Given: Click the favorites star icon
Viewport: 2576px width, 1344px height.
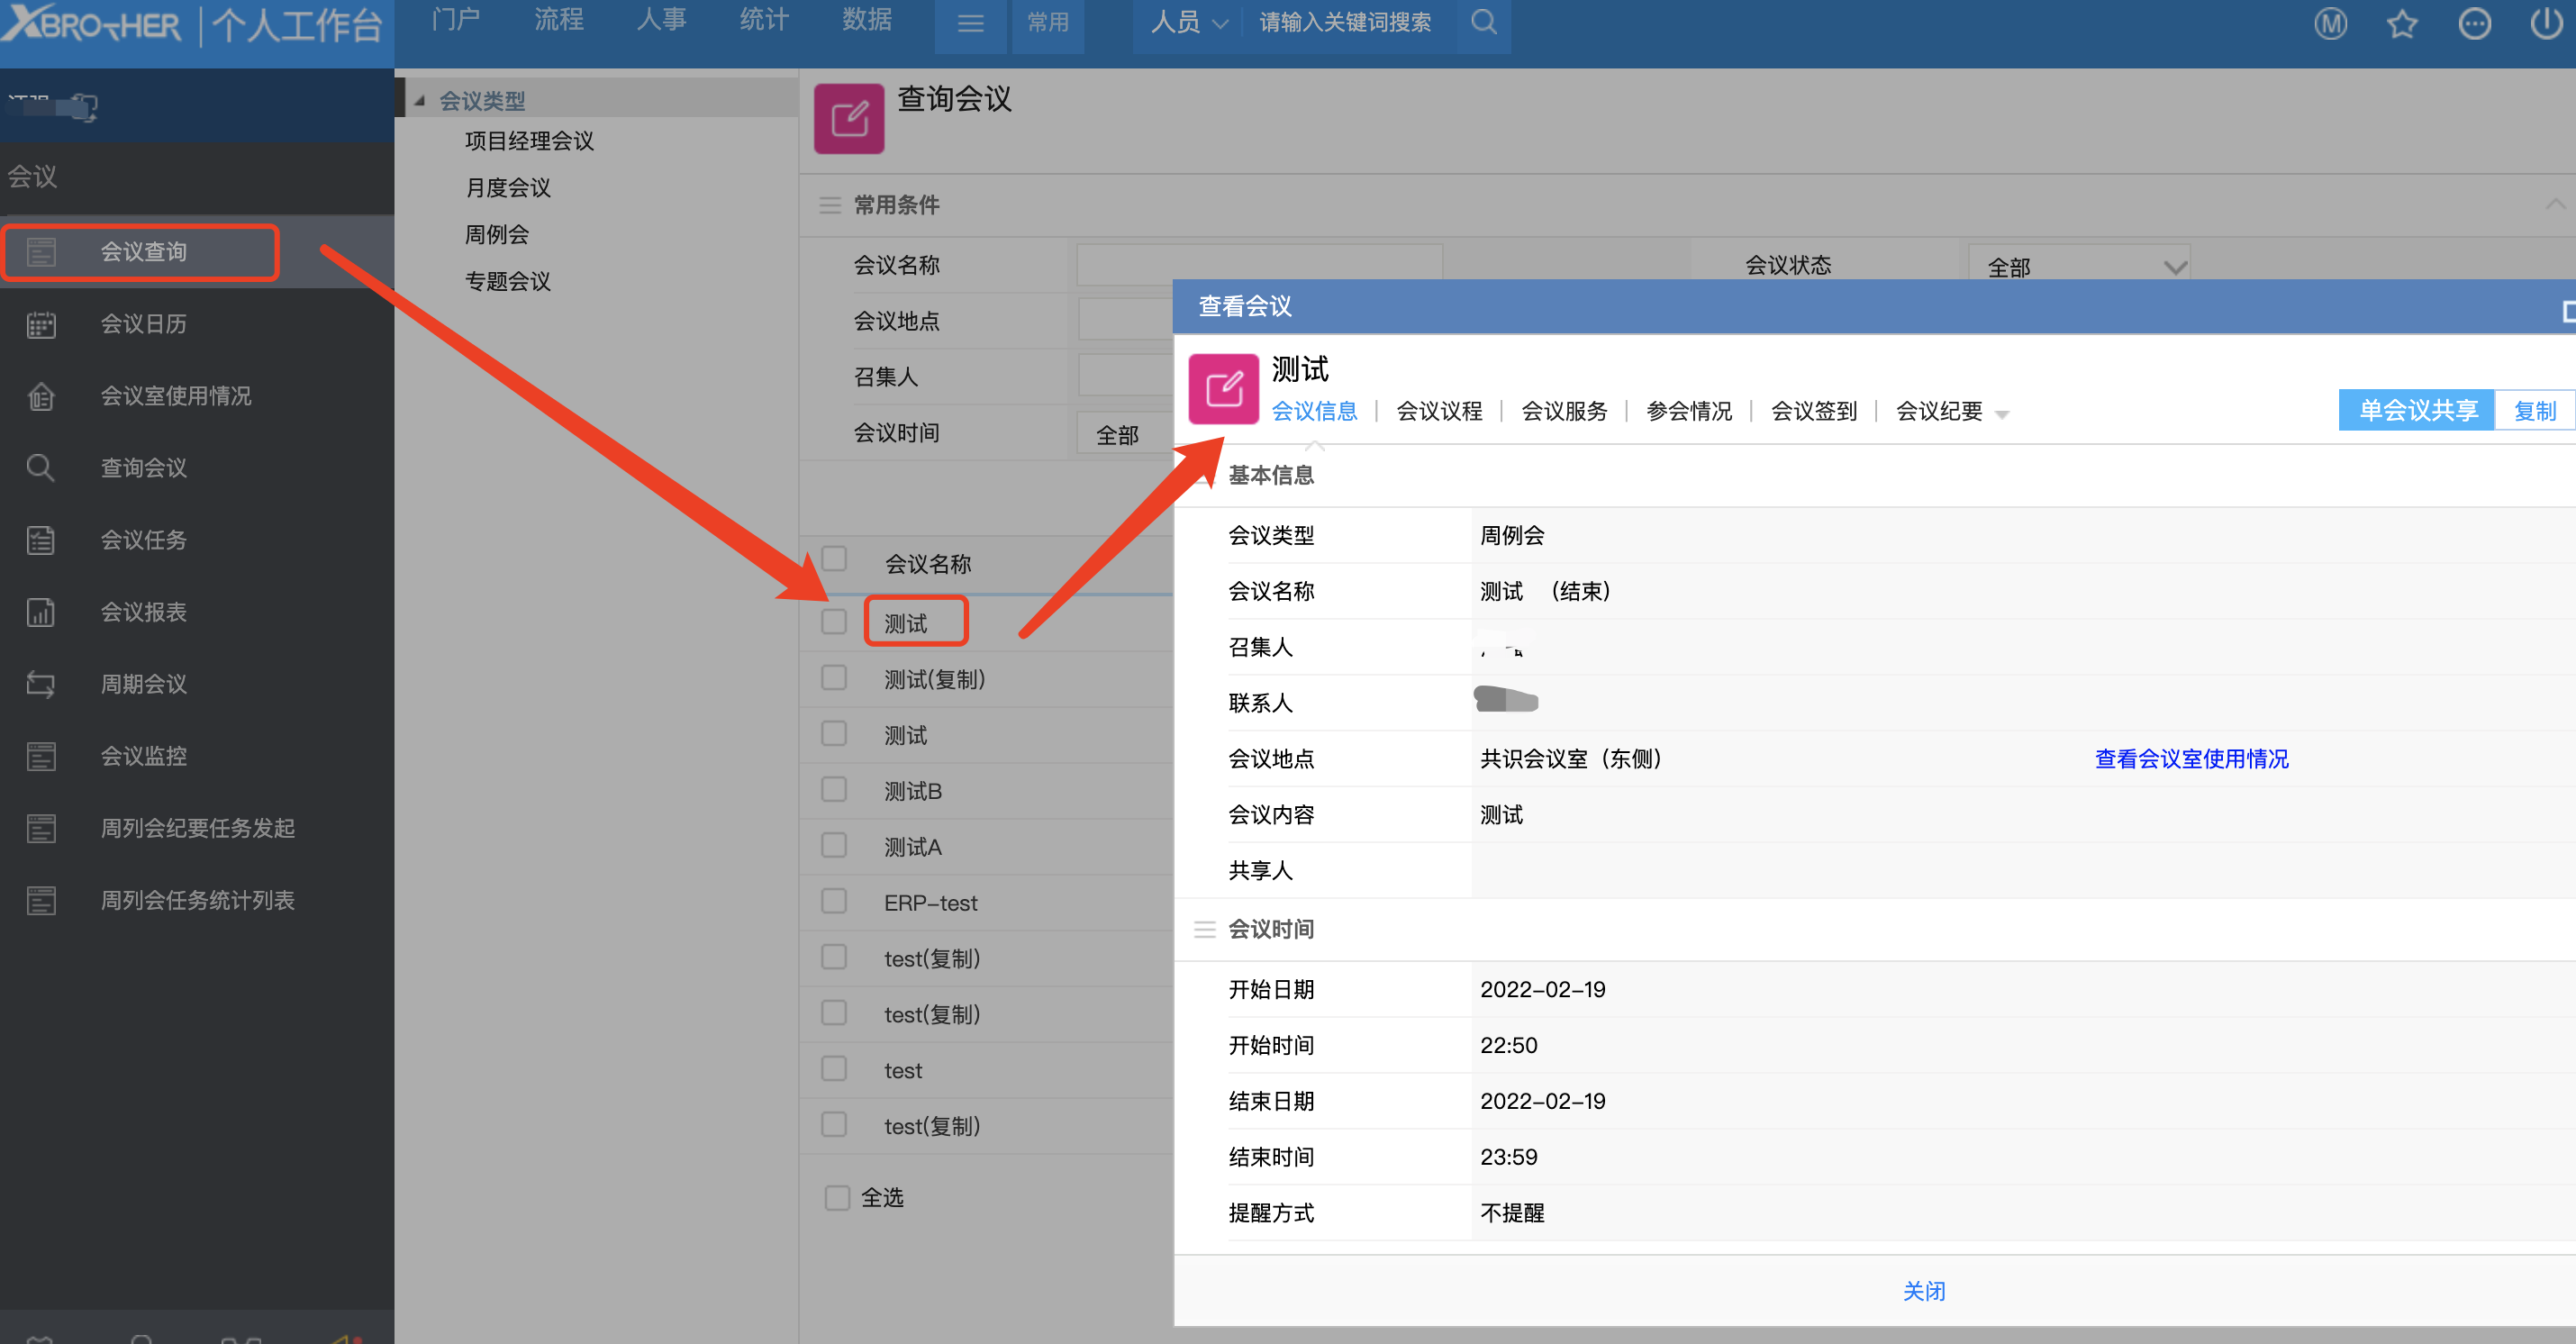Looking at the screenshot, I should pyautogui.click(x=2402, y=24).
